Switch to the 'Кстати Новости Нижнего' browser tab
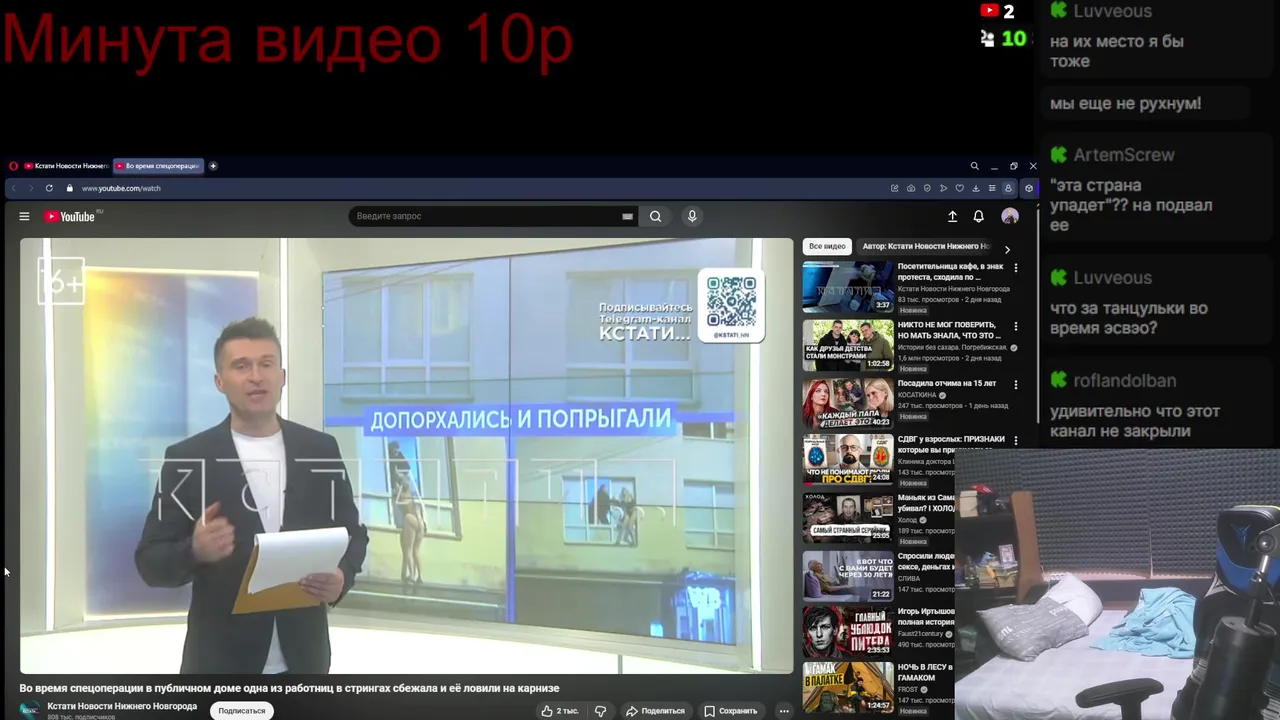 tap(65, 166)
